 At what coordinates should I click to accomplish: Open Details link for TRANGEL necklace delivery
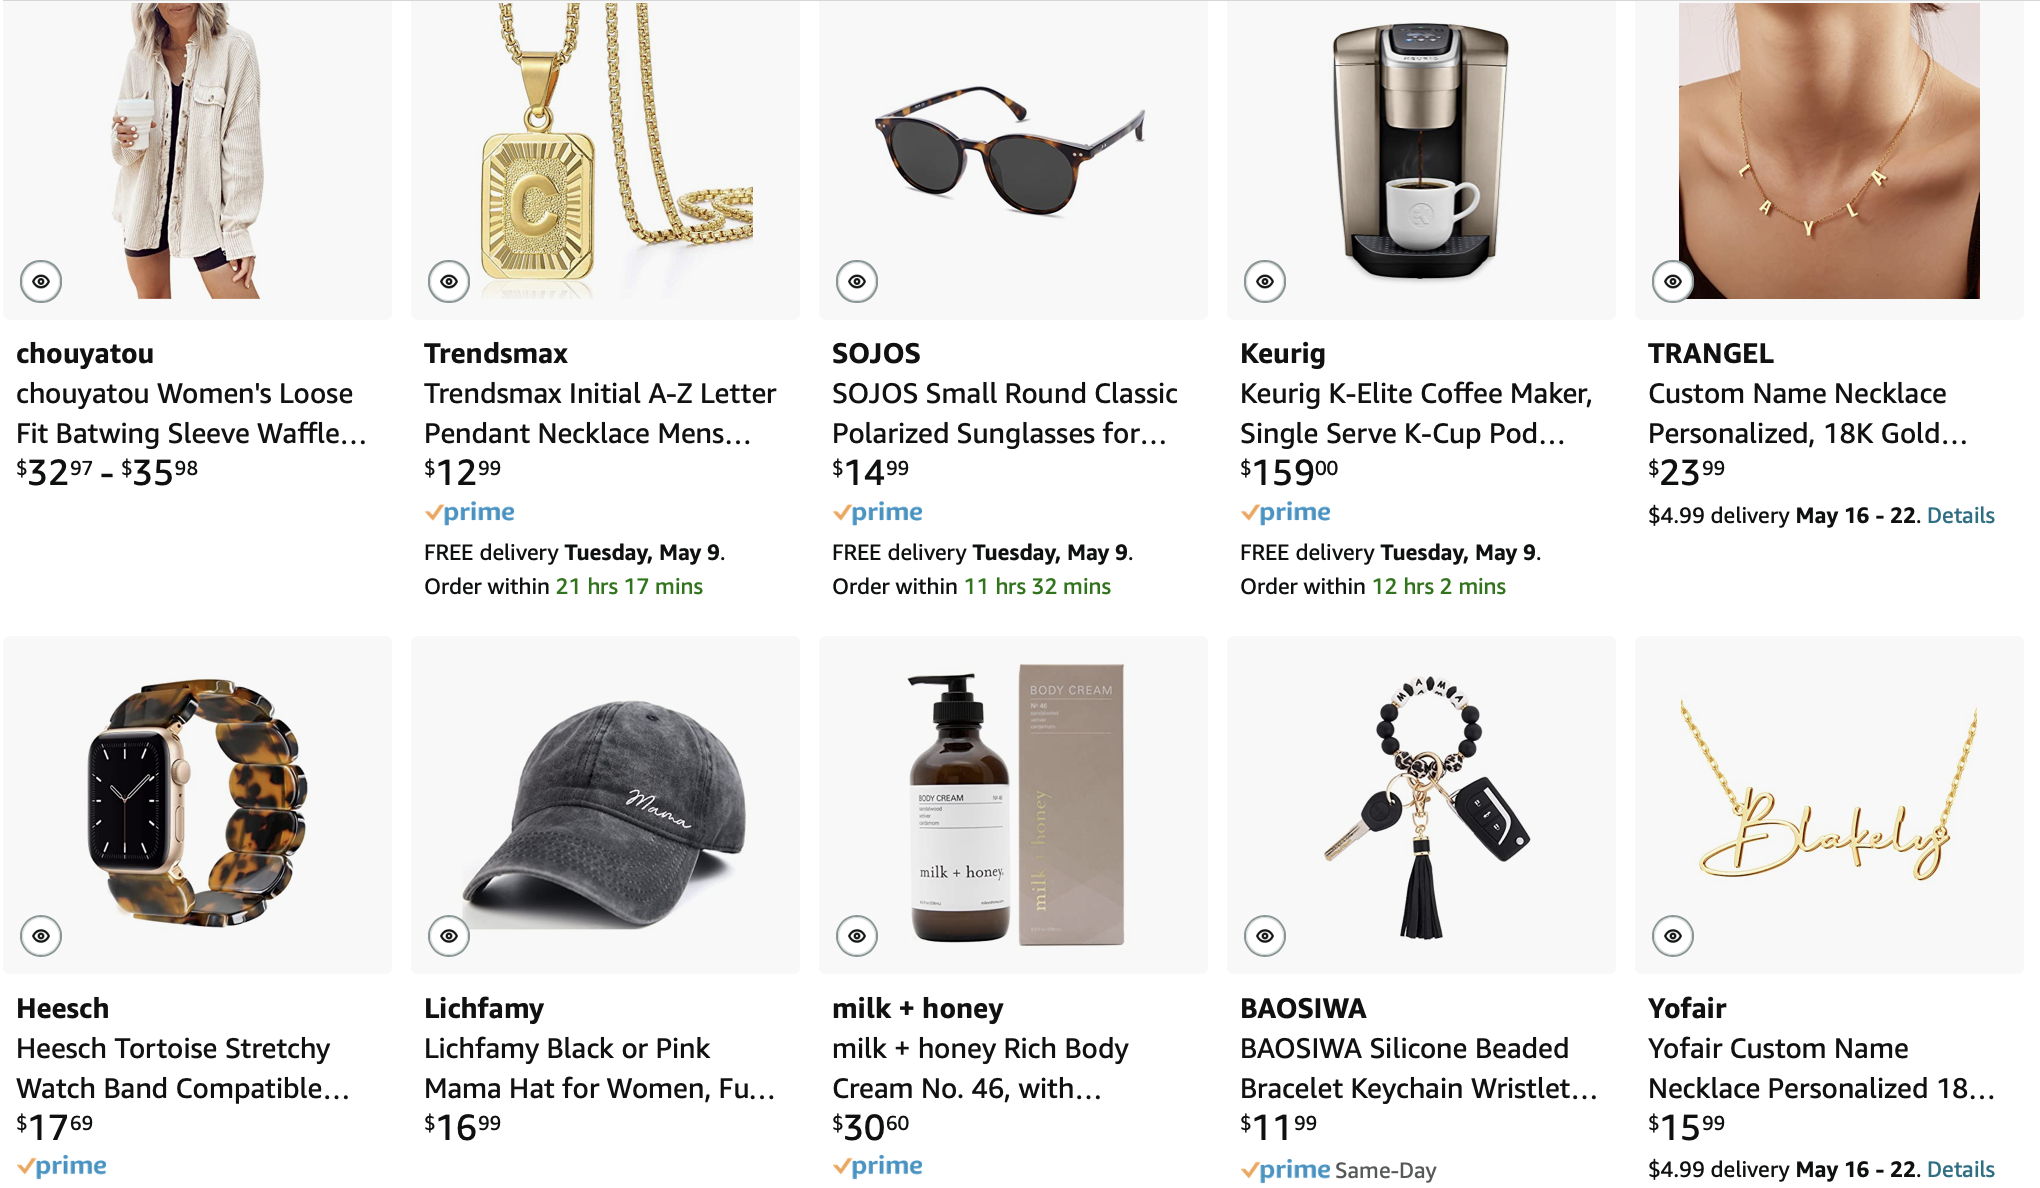(x=1960, y=516)
